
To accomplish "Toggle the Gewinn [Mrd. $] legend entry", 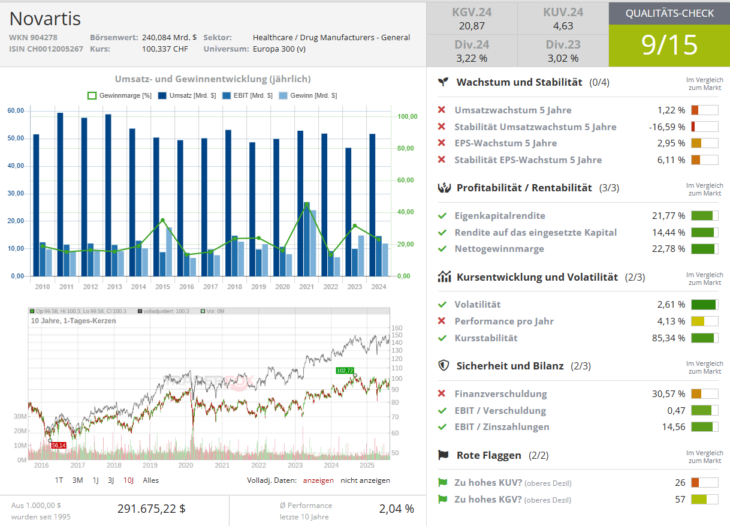I will coord(308,95).
